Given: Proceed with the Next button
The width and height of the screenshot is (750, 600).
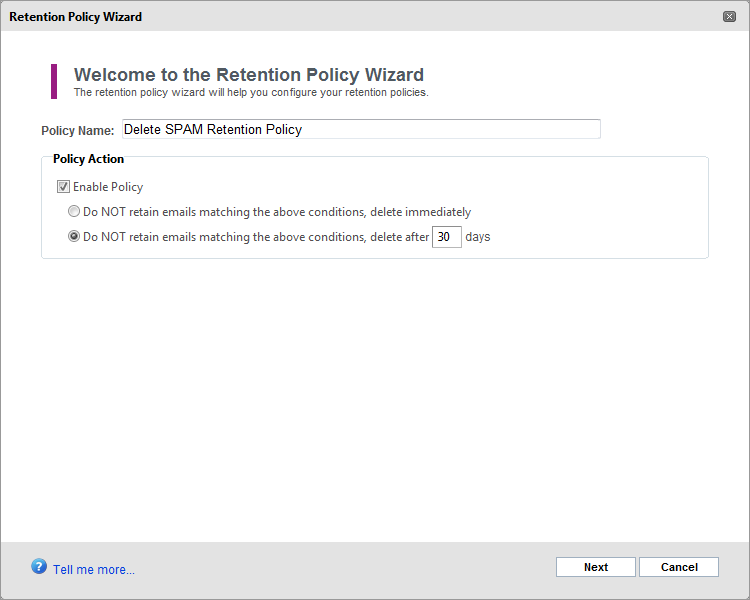Looking at the screenshot, I should point(596,567).
